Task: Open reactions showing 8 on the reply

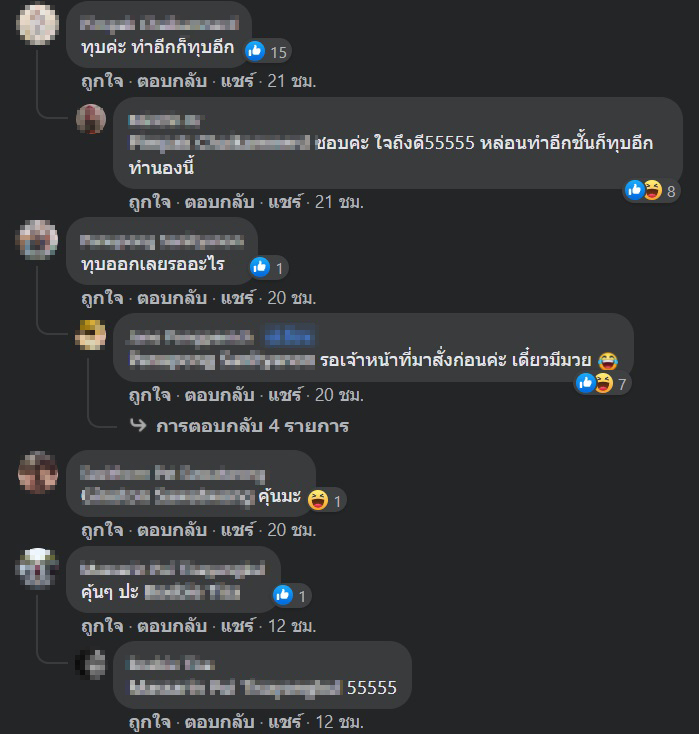Action: 651,191
